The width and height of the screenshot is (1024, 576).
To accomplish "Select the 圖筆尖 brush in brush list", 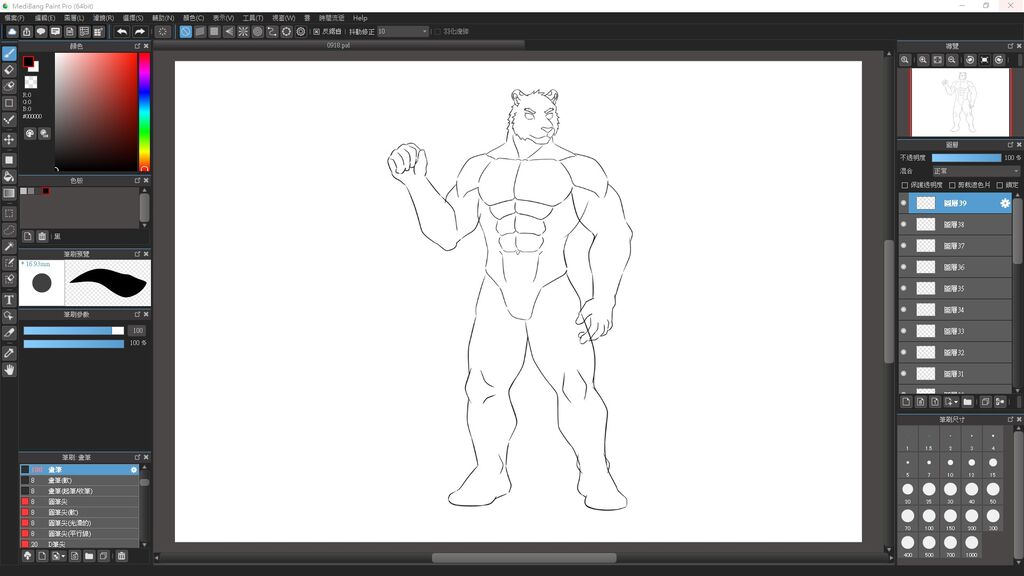I will tap(58, 502).
